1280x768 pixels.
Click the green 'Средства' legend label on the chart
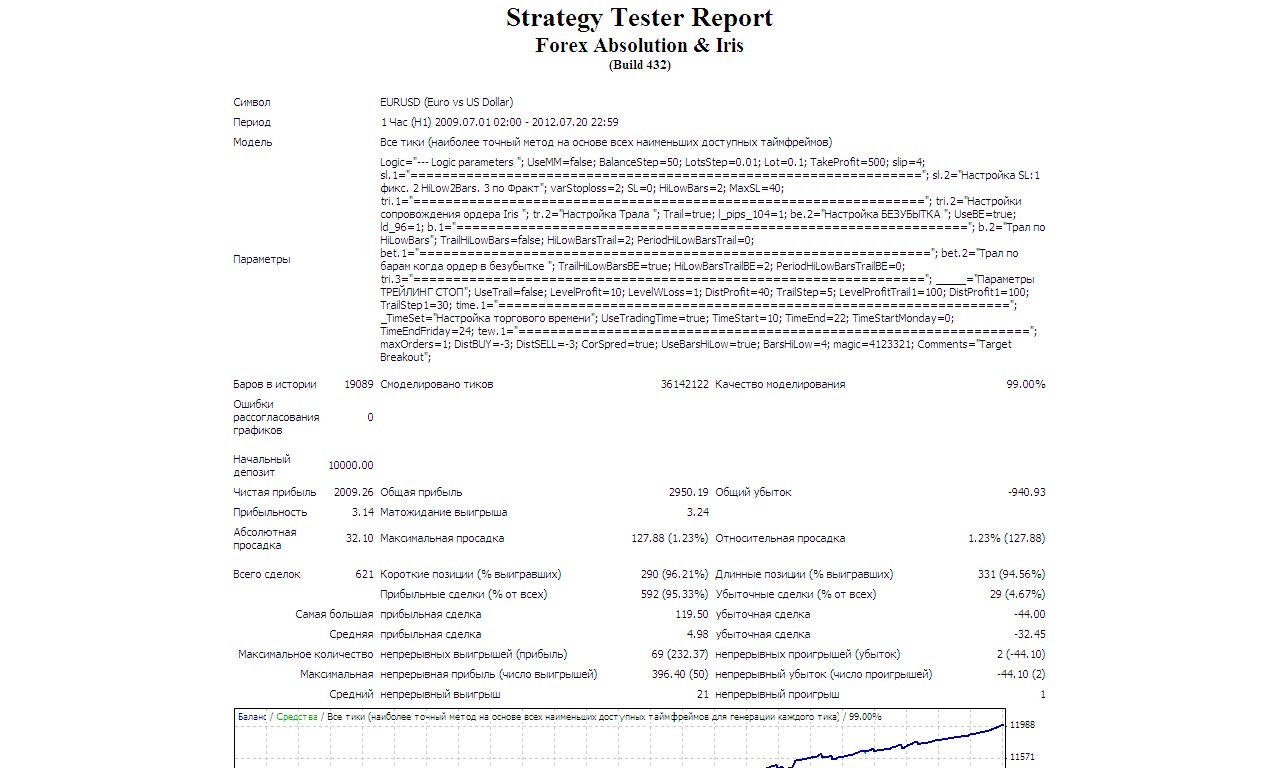298,717
